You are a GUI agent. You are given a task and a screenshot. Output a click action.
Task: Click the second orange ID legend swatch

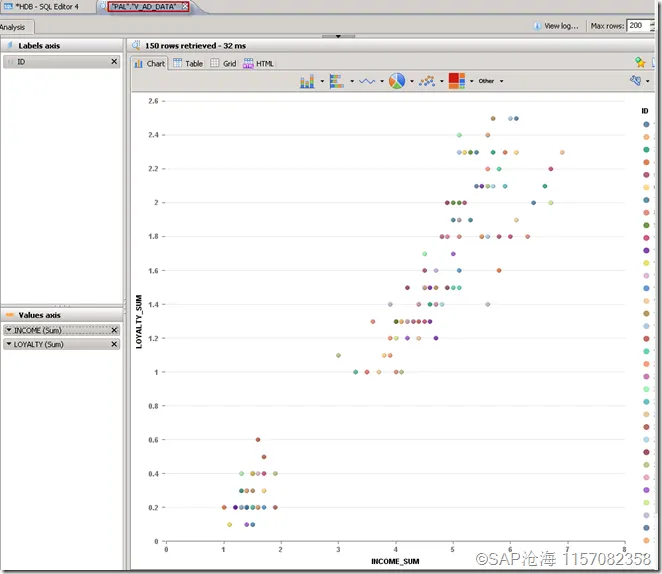tap(646, 137)
